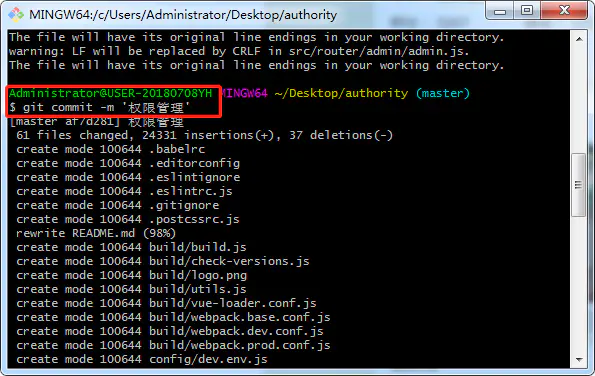Screen dimensions: 595x376
Task: Click the build/webpack.dev.conf.js line
Action: 170,332
